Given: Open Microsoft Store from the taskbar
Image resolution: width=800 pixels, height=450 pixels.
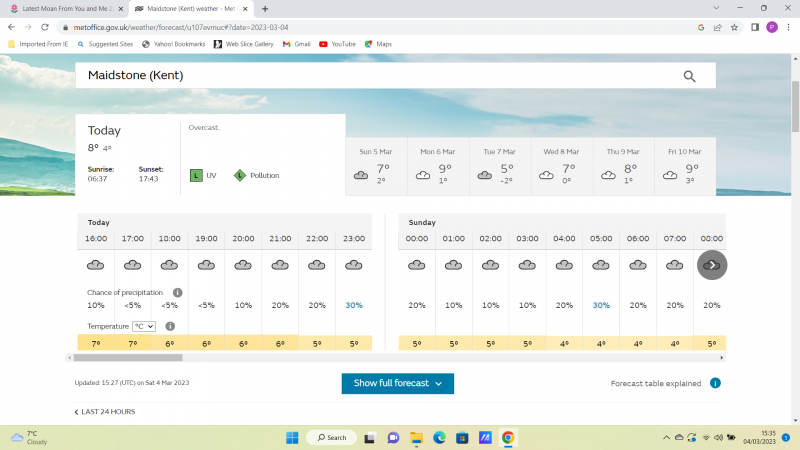Looking at the screenshot, I should pyautogui.click(x=462, y=438).
